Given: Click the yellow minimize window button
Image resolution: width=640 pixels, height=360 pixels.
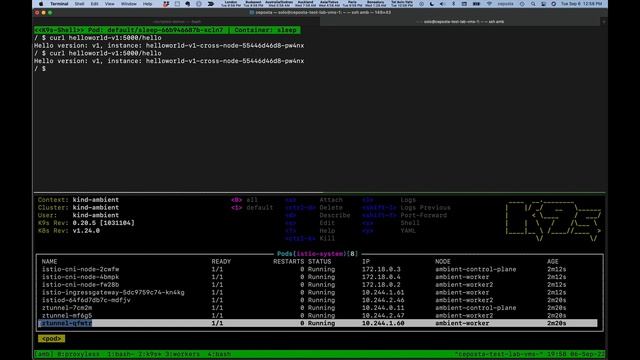Looking at the screenshot, I should coord(44,13).
